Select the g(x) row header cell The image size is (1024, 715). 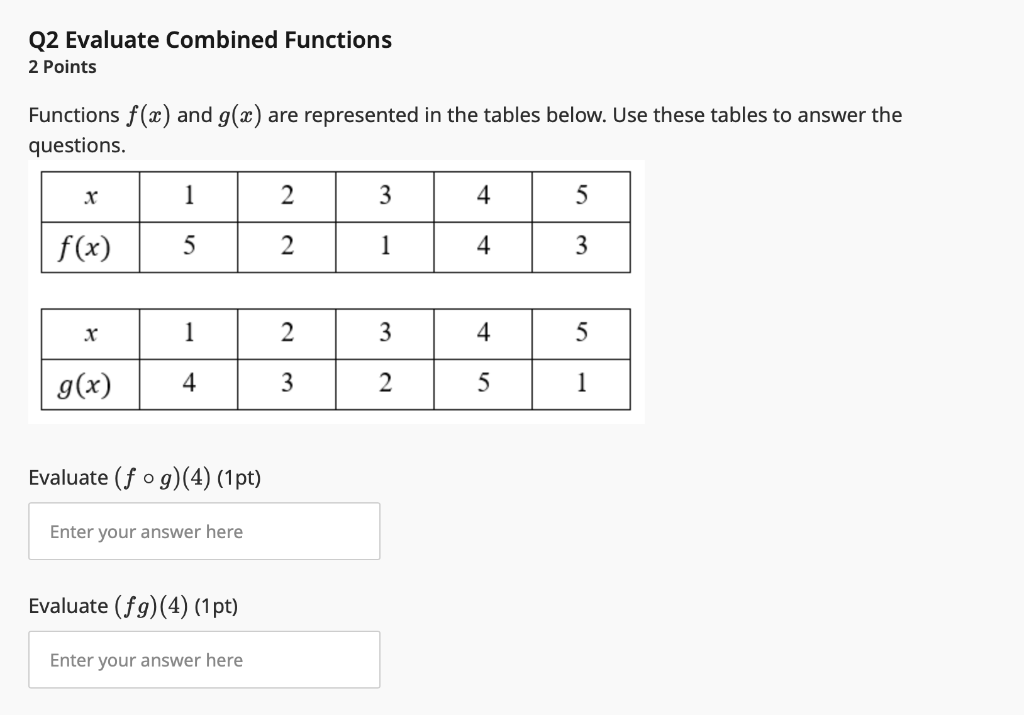(88, 384)
